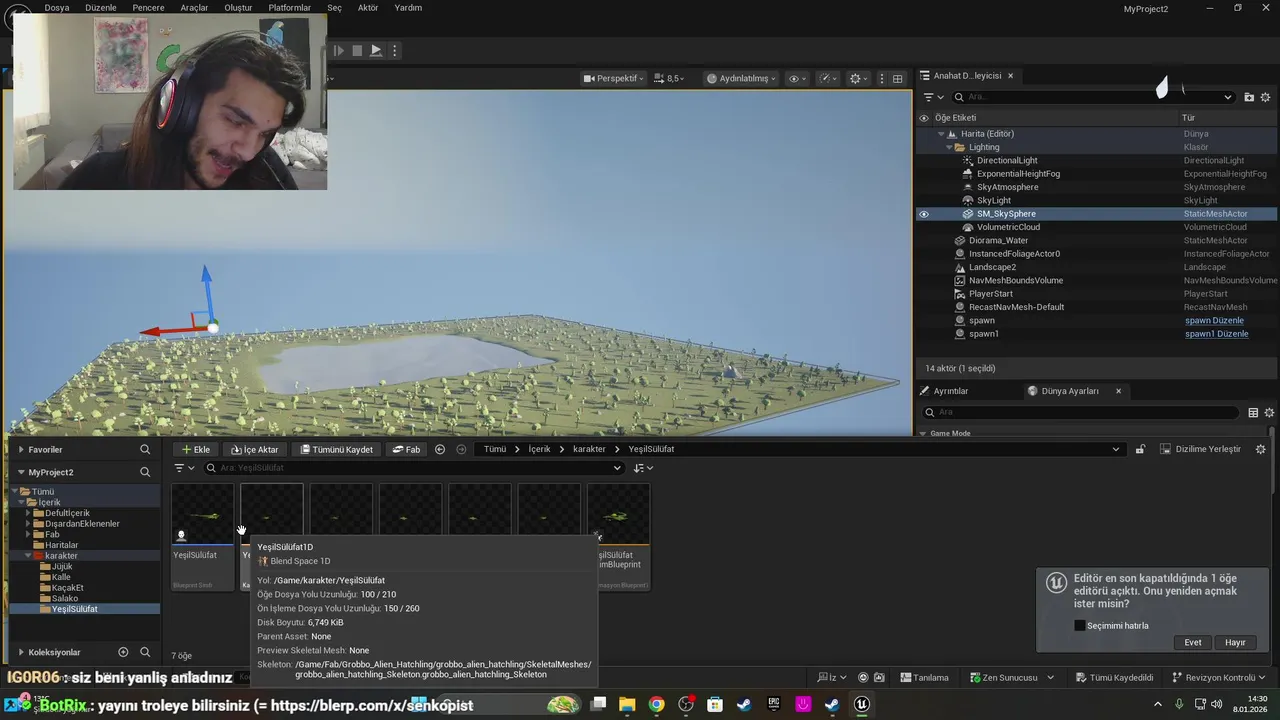The height and width of the screenshot is (720, 1280).
Task: Open play options three-dot menu
Action: point(395,50)
